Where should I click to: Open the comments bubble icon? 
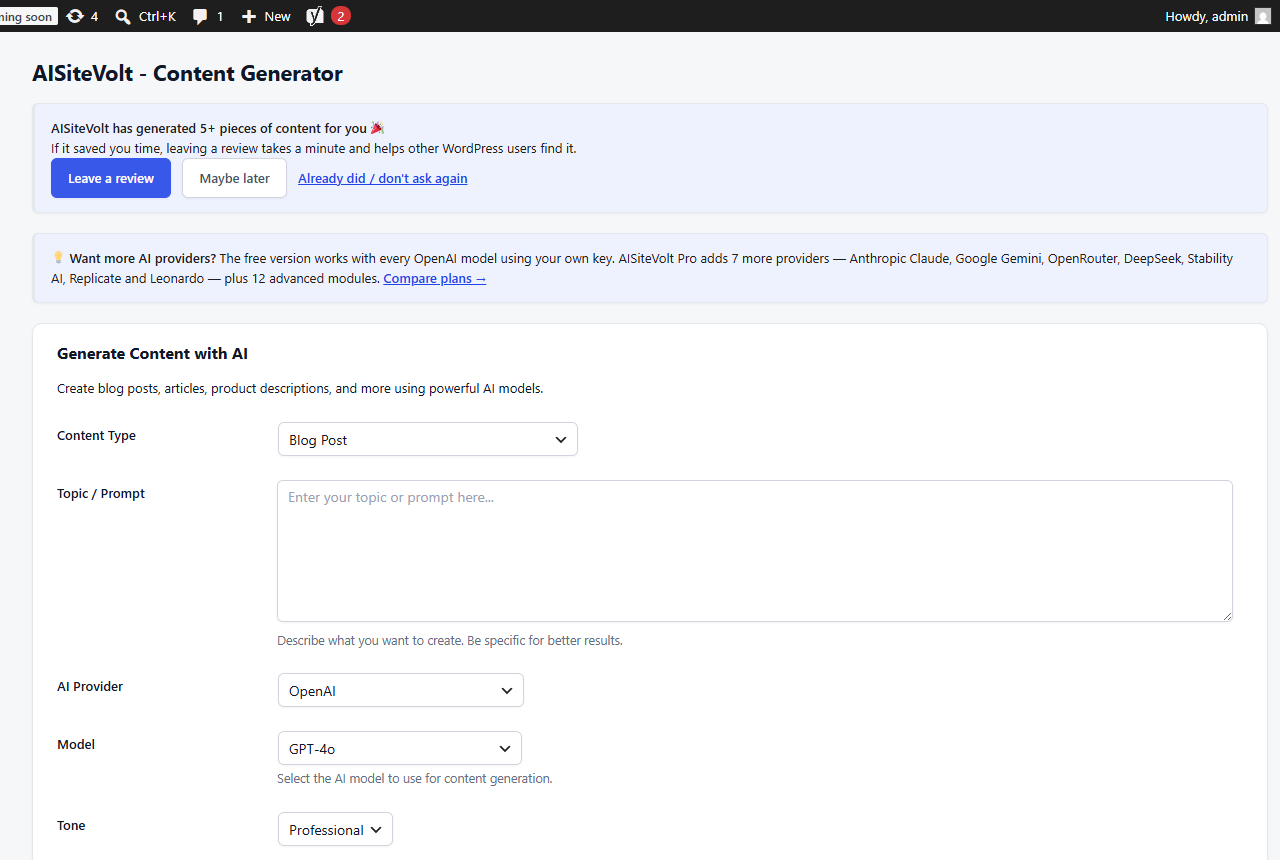200,17
